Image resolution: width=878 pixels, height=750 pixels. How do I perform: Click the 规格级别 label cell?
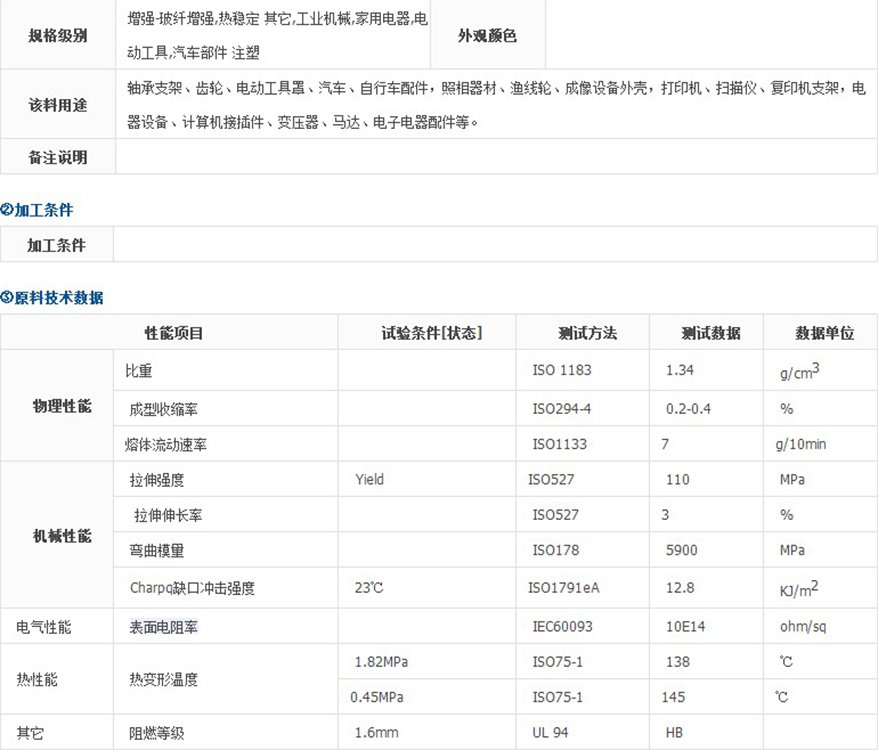[x=58, y=36]
